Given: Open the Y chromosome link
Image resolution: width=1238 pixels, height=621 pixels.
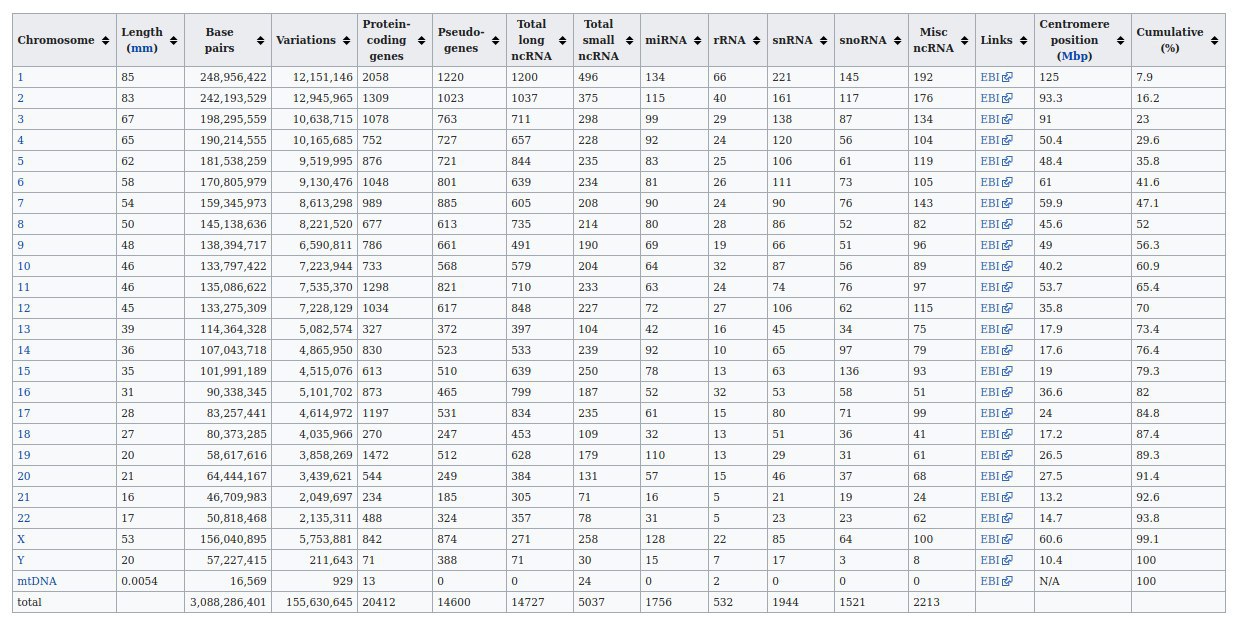Looking at the screenshot, I should point(20,560).
